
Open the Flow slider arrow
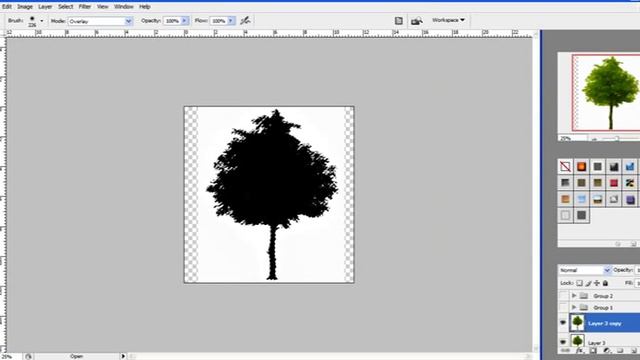(231, 21)
